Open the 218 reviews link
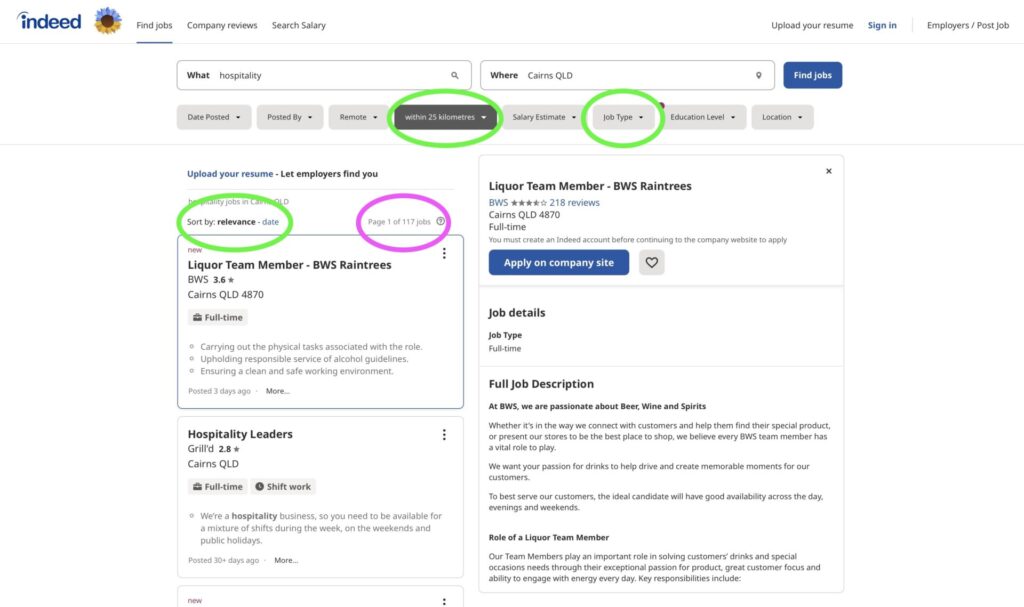Viewport: 1024px width, 607px height. click(574, 203)
